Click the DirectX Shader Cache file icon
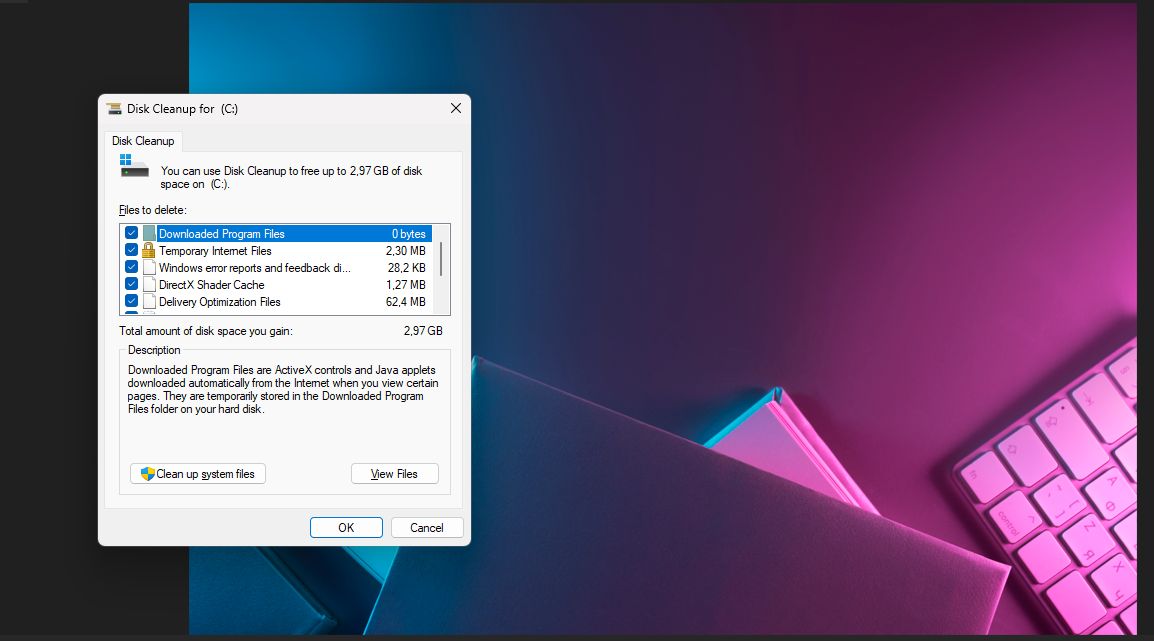Screen dimensions: 1154x641 150,285
